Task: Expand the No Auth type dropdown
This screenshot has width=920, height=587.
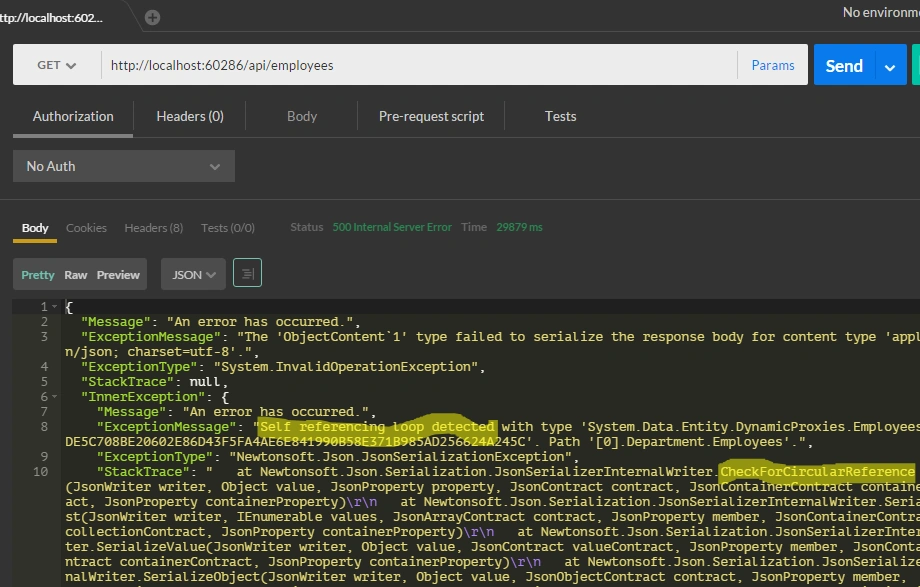Action: pos(124,166)
